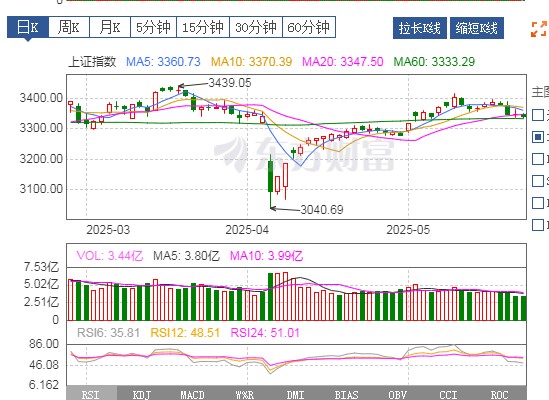The height and width of the screenshot is (400, 549).
Task: Show the MACD indicator
Action: (192, 394)
